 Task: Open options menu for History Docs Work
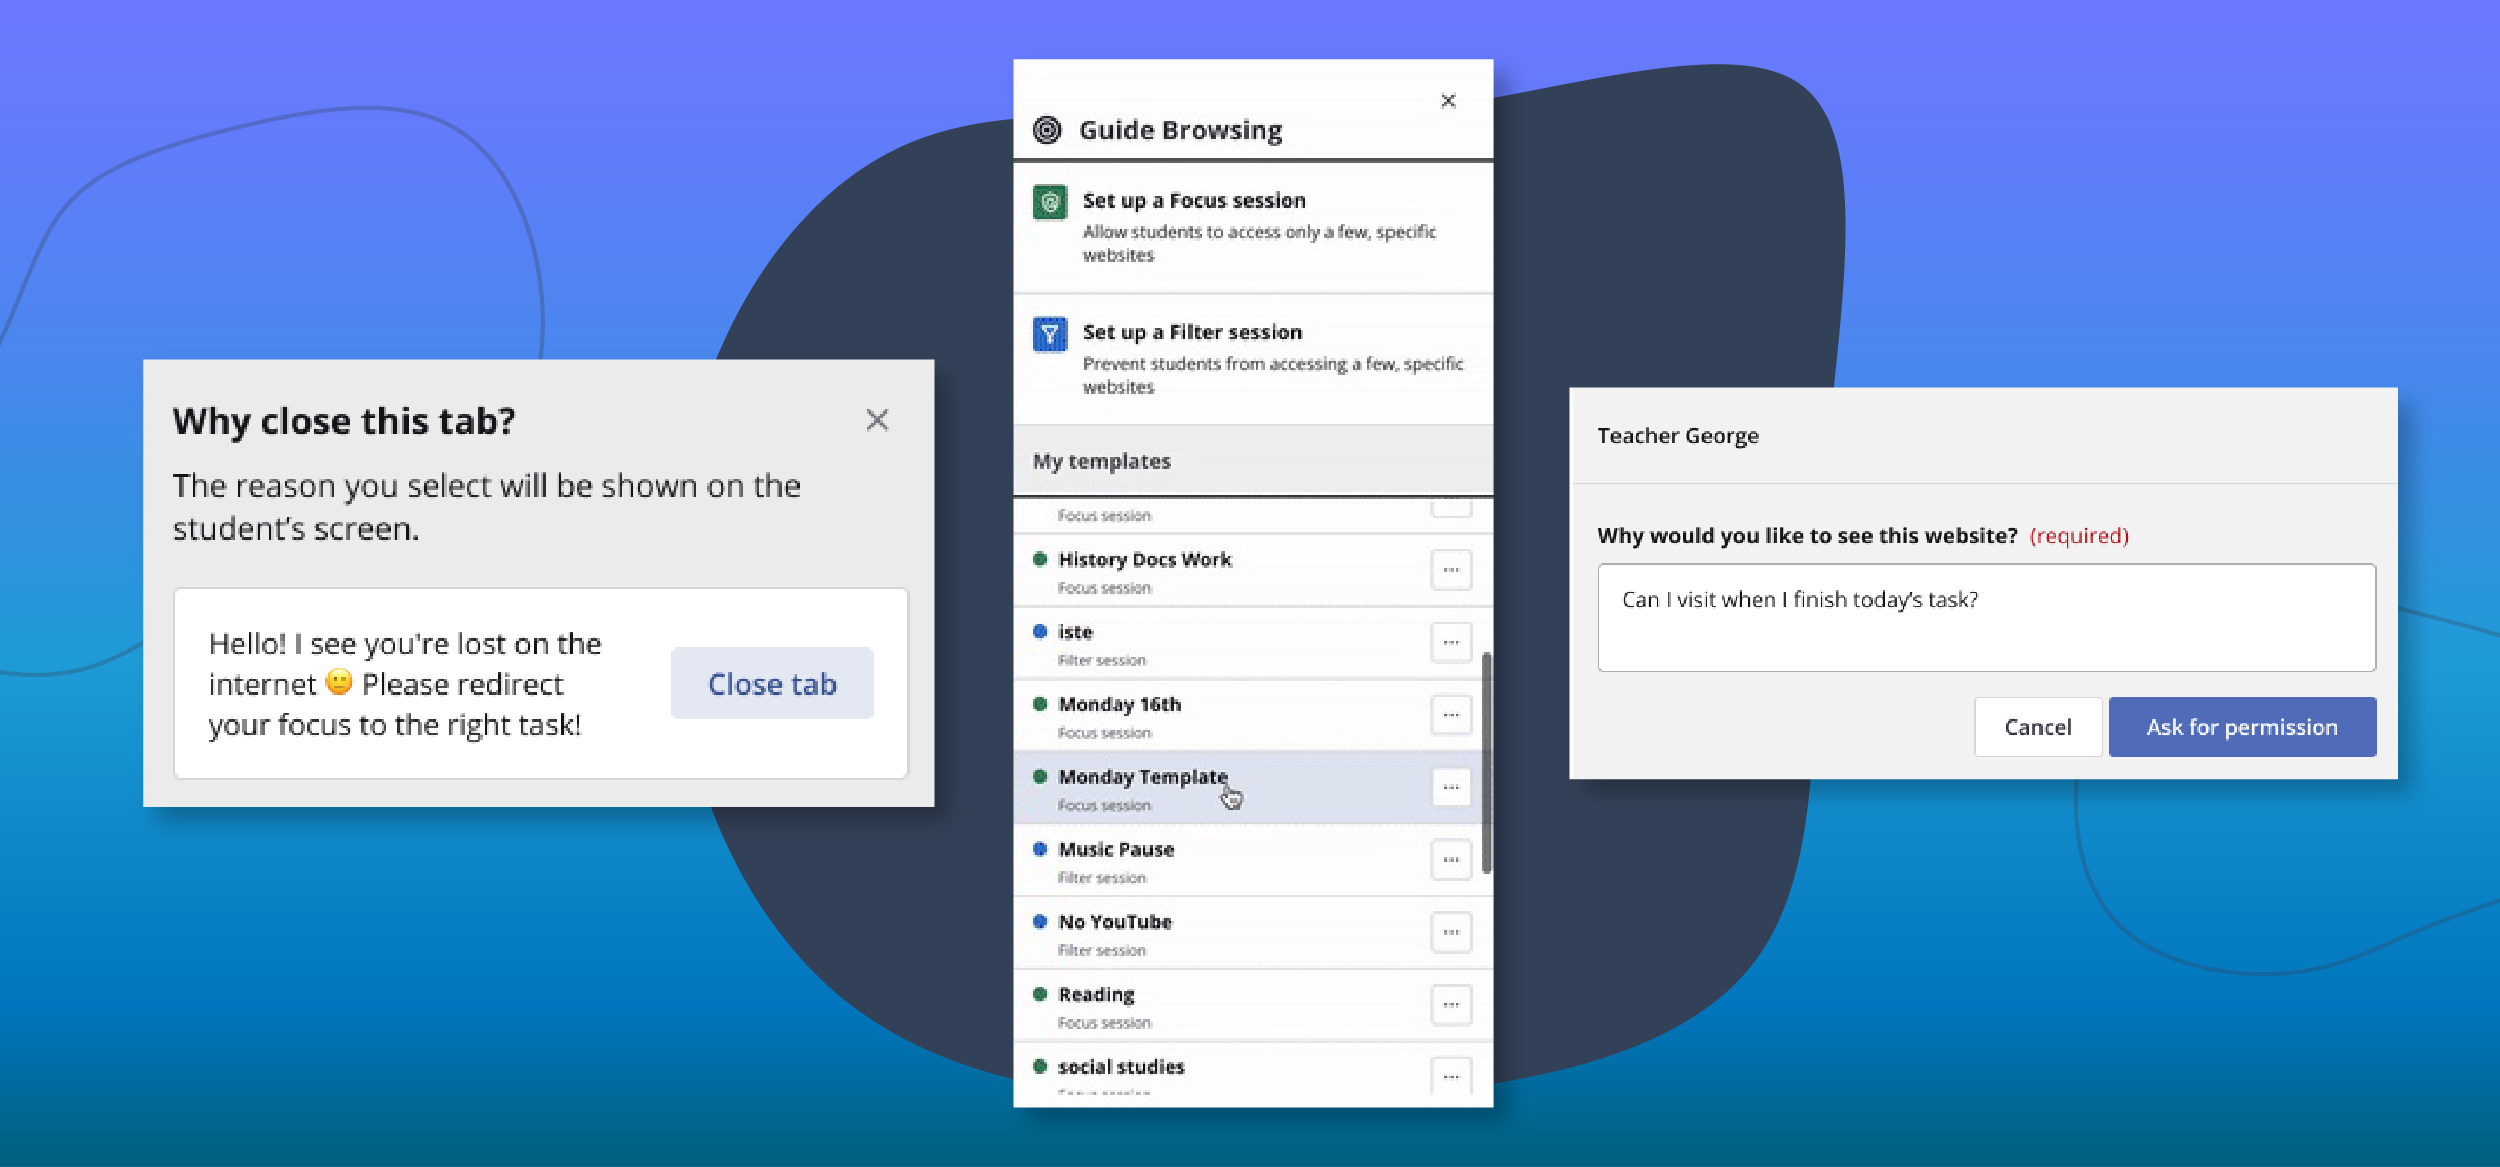click(x=1450, y=570)
